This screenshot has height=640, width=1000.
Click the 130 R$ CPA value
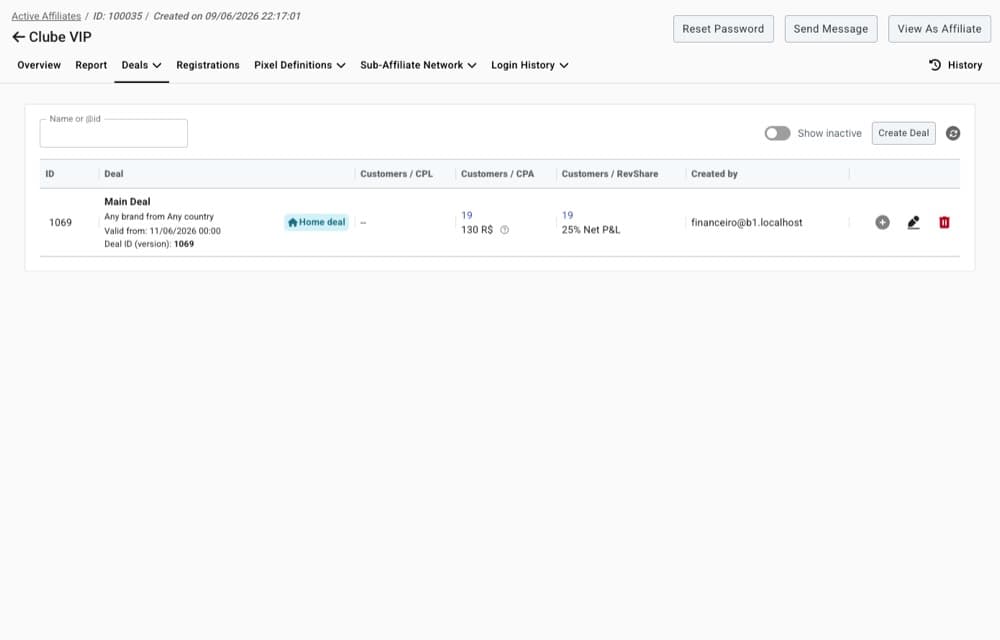pos(477,229)
